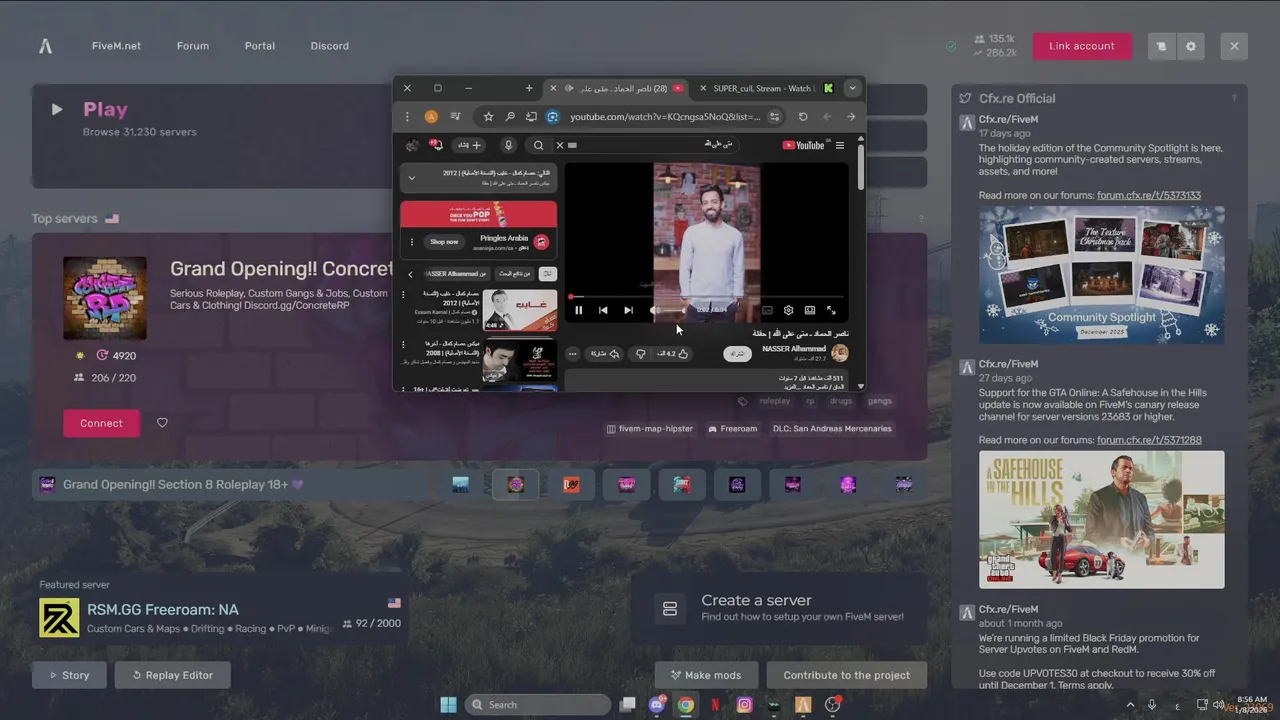
Task: Click the roleplay tag
Action: tap(774, 401)
